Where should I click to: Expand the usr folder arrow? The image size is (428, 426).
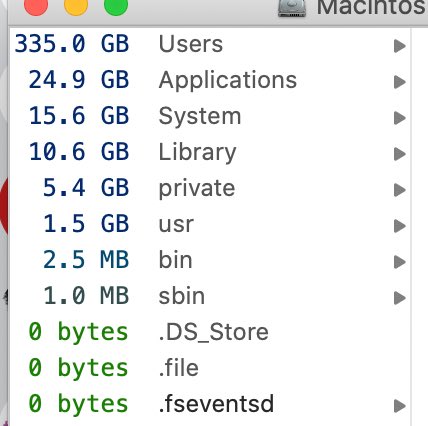coord(399,226)
